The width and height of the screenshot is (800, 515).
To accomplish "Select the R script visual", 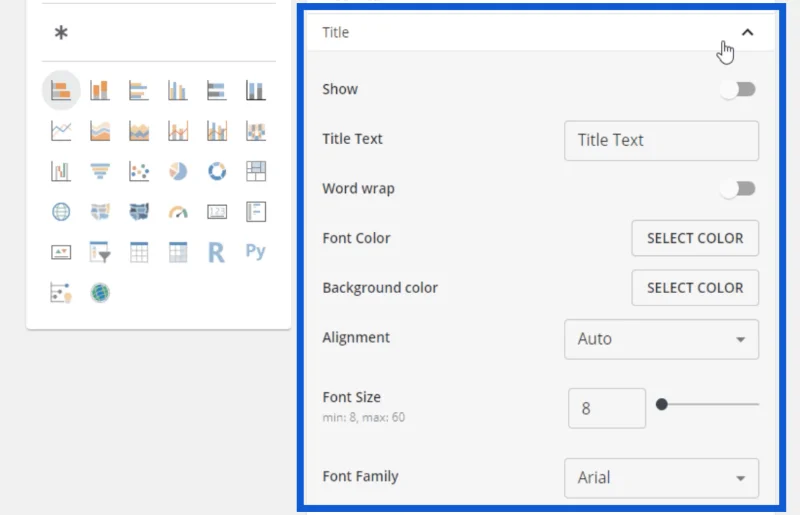I will 217,252.
